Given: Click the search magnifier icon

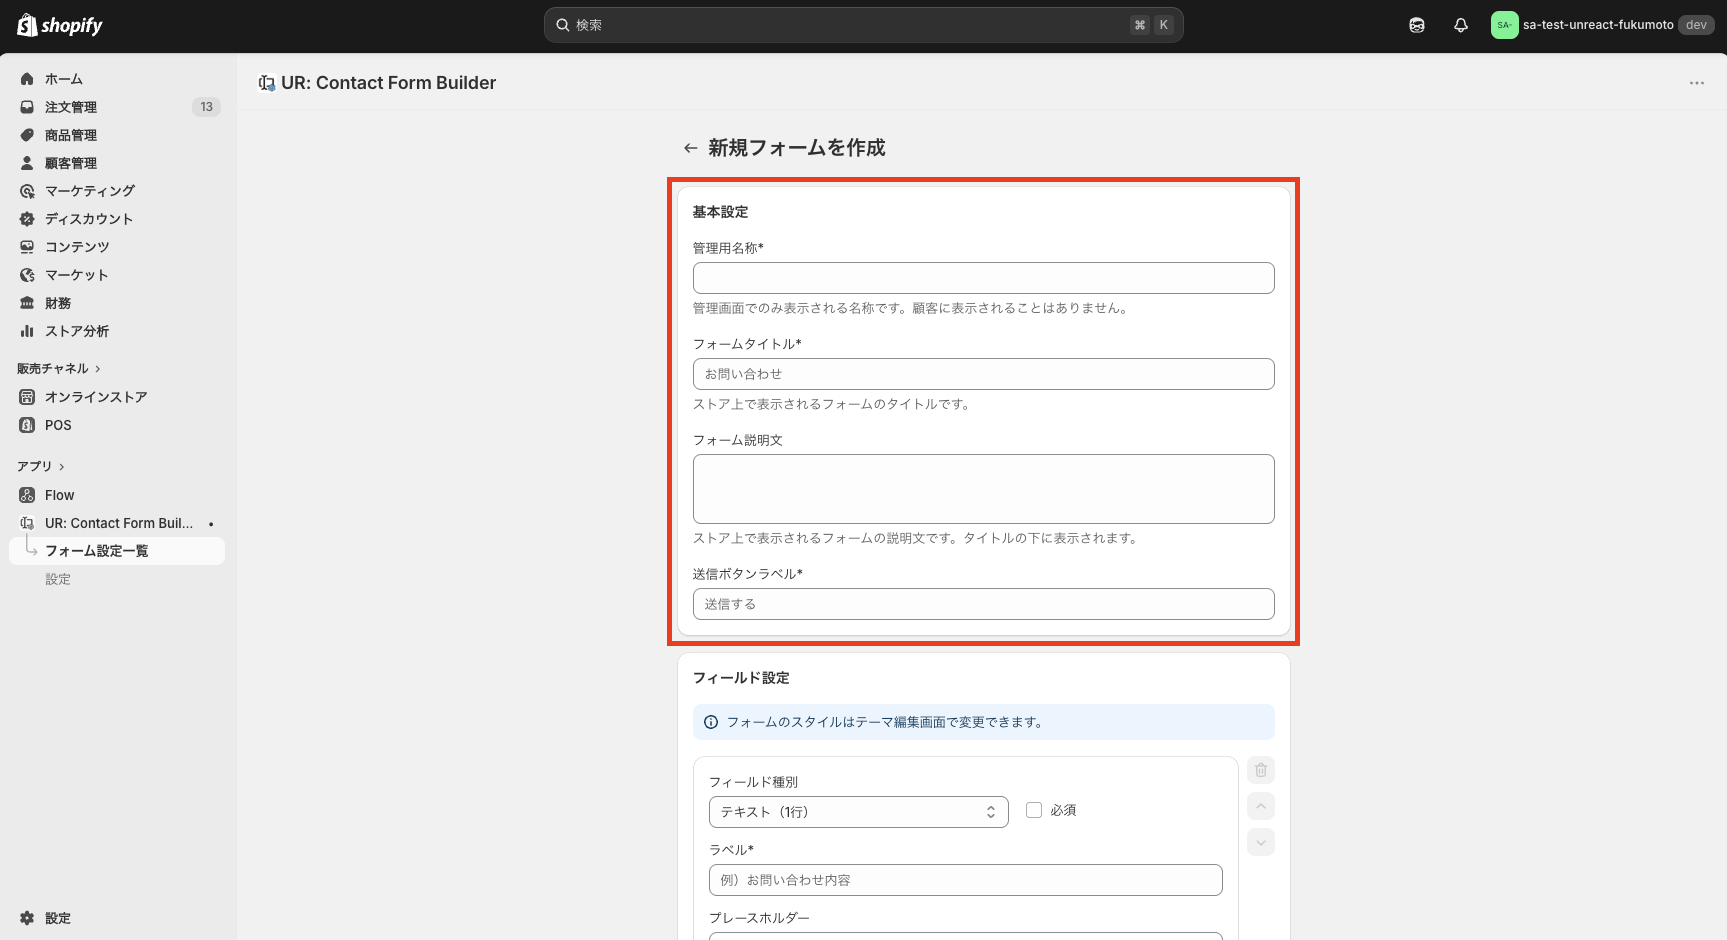Looking at the screenshot, I should pyautogui.click(x=563, y=25).
